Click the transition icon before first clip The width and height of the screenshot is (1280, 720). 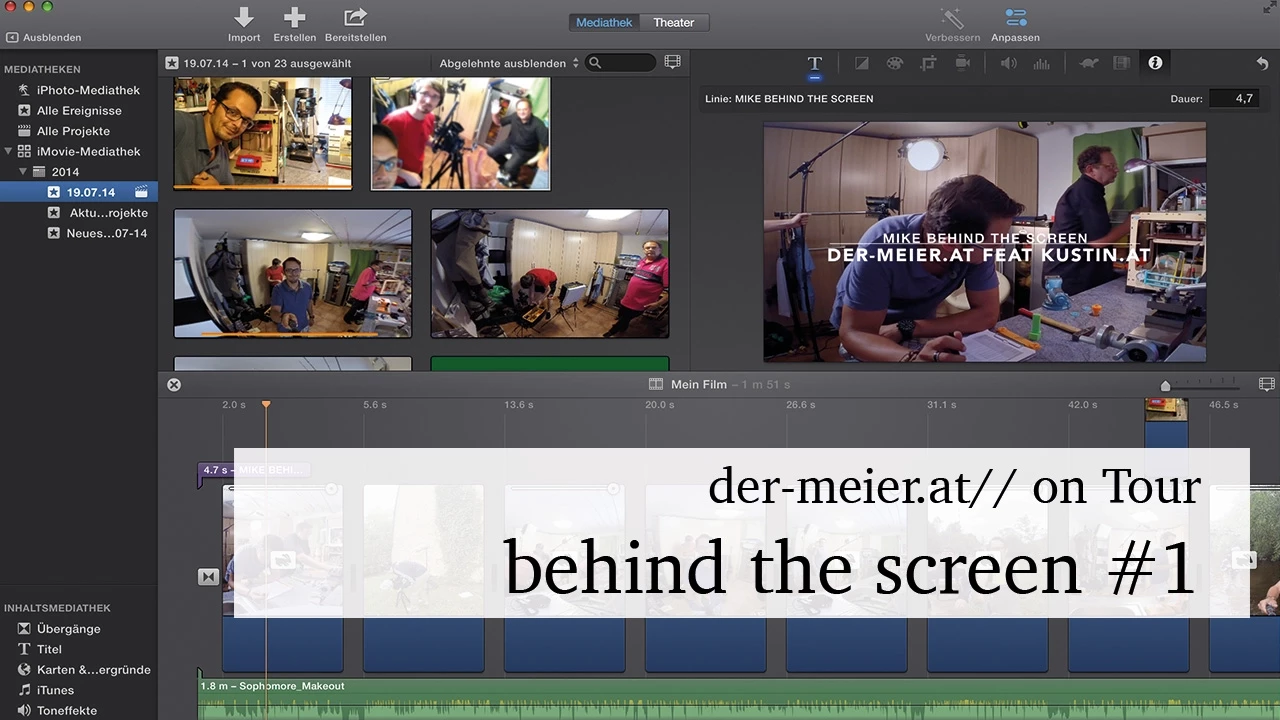208,577
